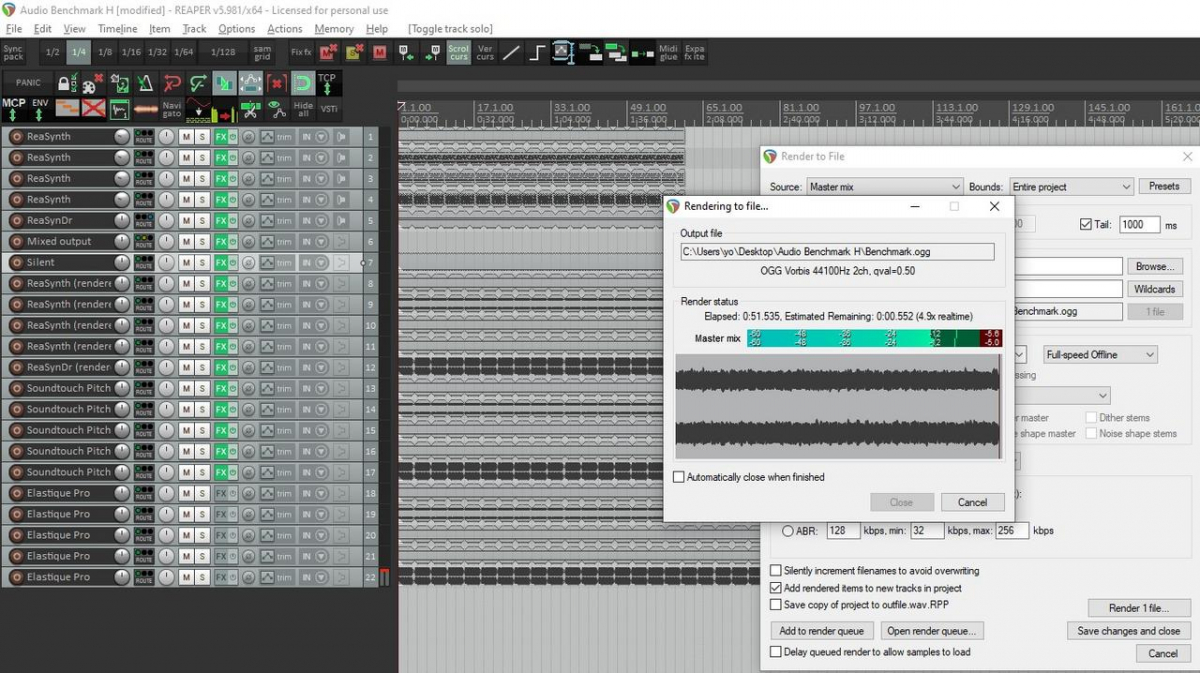
Task: Open the Bounds dropdown showing Entire project
Action: pos(1070,187)
